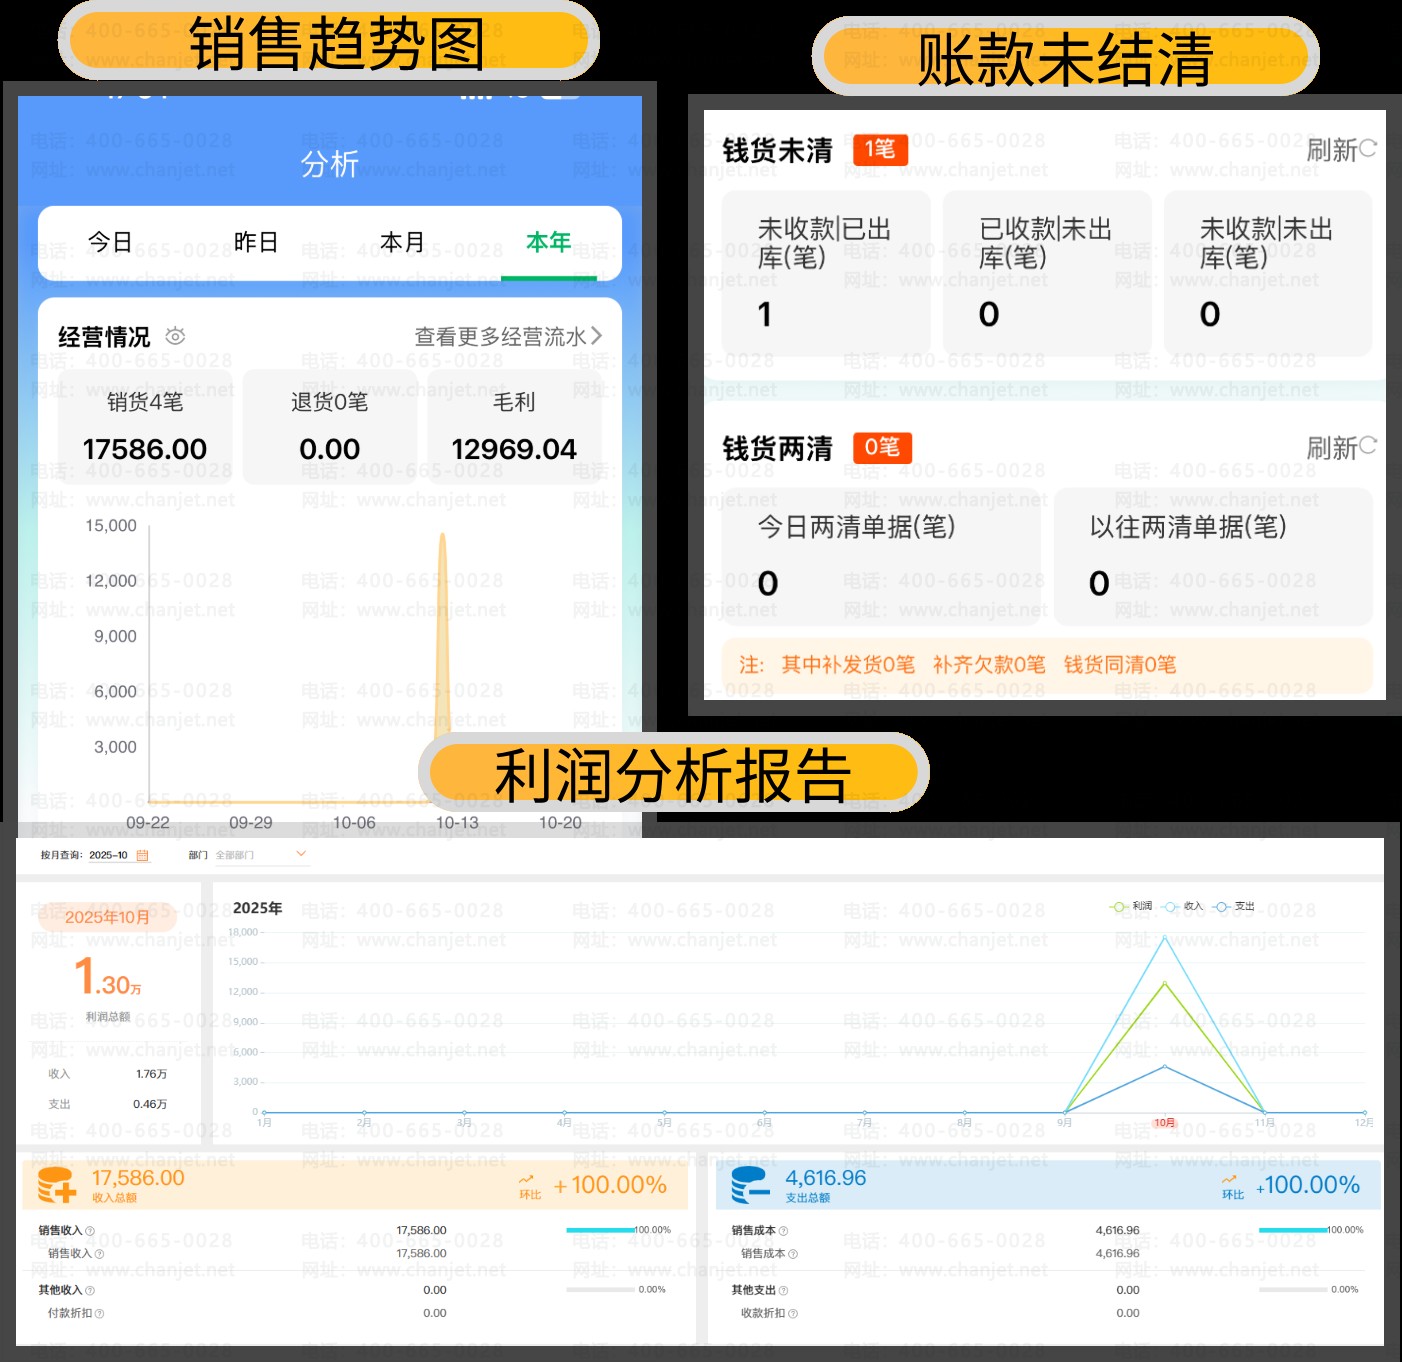The height and width of the screenshot is (1362, 1402).
Task: Click help icon next to 付款折扣
Action: pyautogui.click(x=99, y=1314)
